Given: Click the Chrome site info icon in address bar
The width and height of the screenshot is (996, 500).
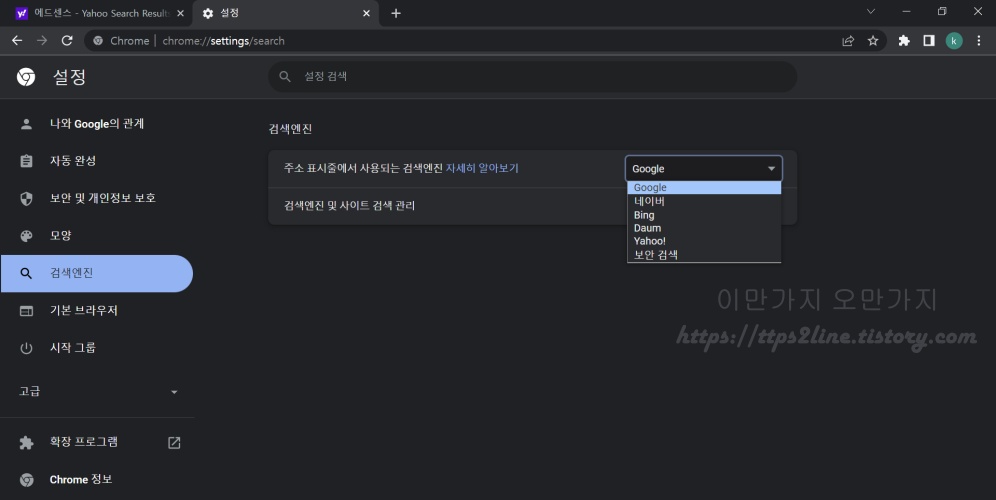Looking at the screenshot, I should coord(98,41).
